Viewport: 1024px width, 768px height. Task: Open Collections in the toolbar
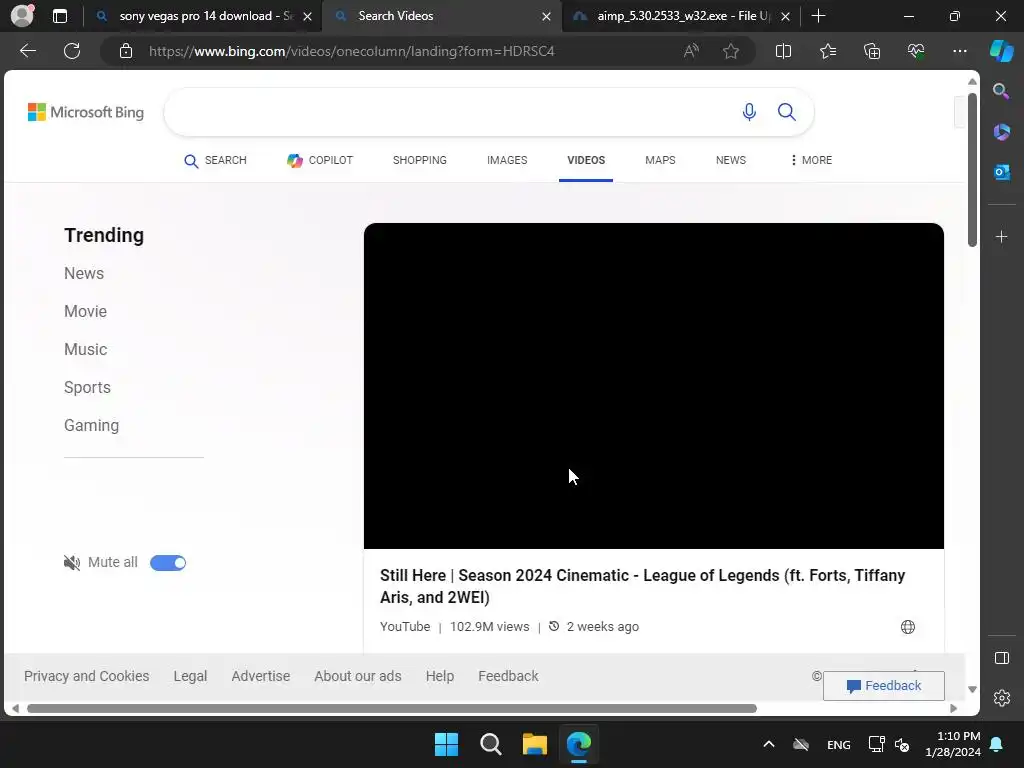(x=872, y=51)
